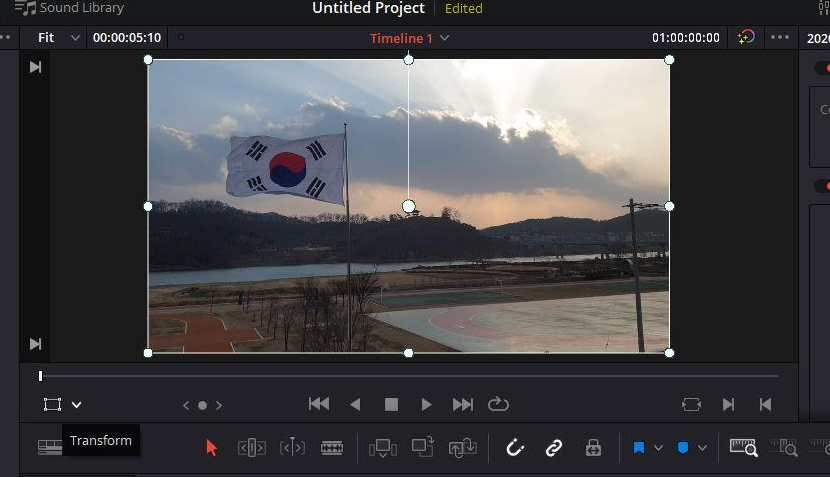Click the match frame icon
This screenshot has height=477, width=830.
691,405
